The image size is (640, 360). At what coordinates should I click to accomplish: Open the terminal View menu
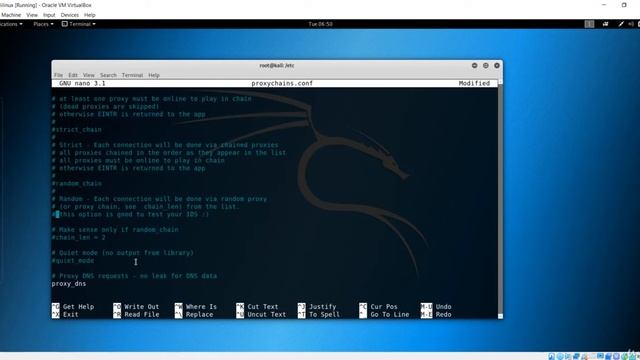tap(89, 75)
